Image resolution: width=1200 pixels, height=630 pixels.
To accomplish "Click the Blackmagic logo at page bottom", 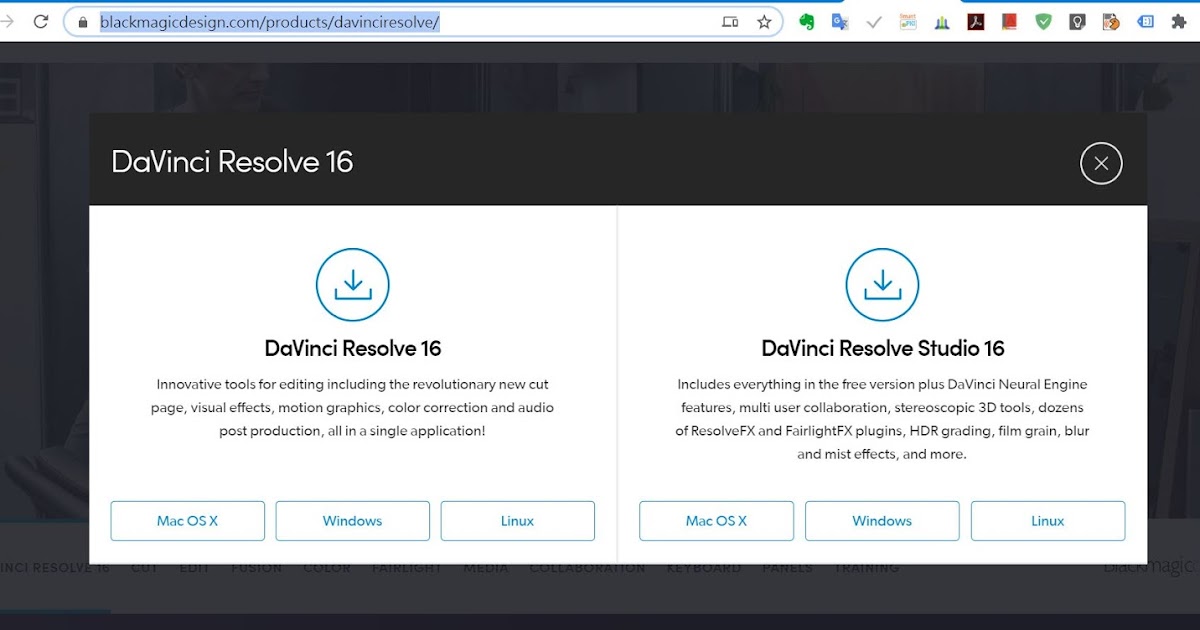I will 1150,568.
